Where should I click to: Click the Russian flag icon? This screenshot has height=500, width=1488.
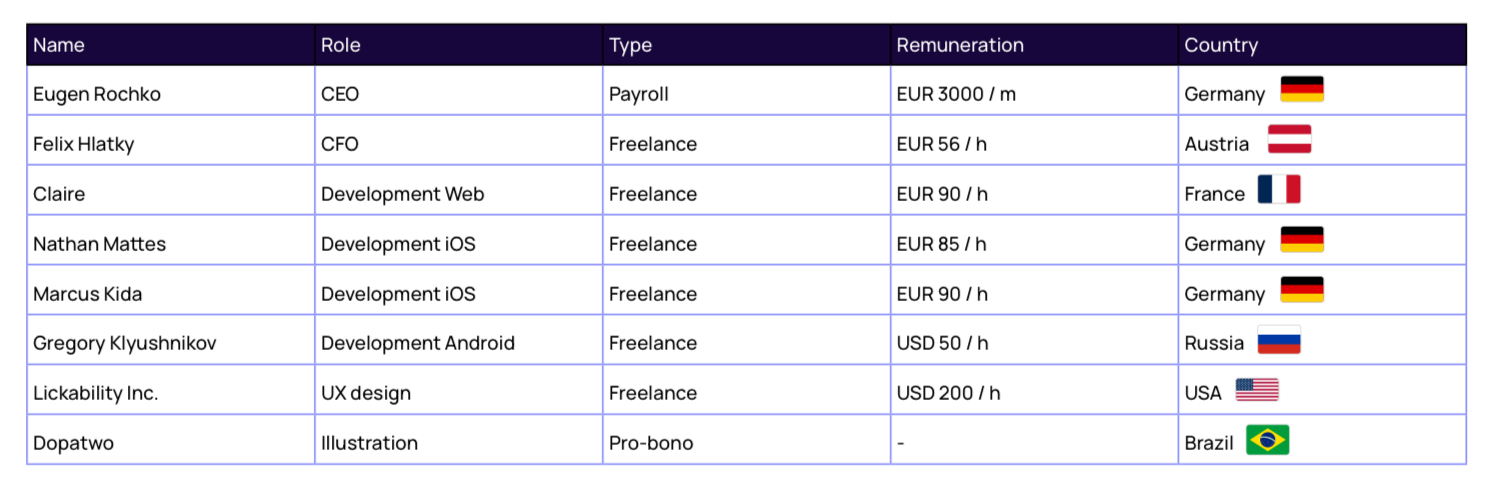pyautogui.click(x=1279, y=340)
